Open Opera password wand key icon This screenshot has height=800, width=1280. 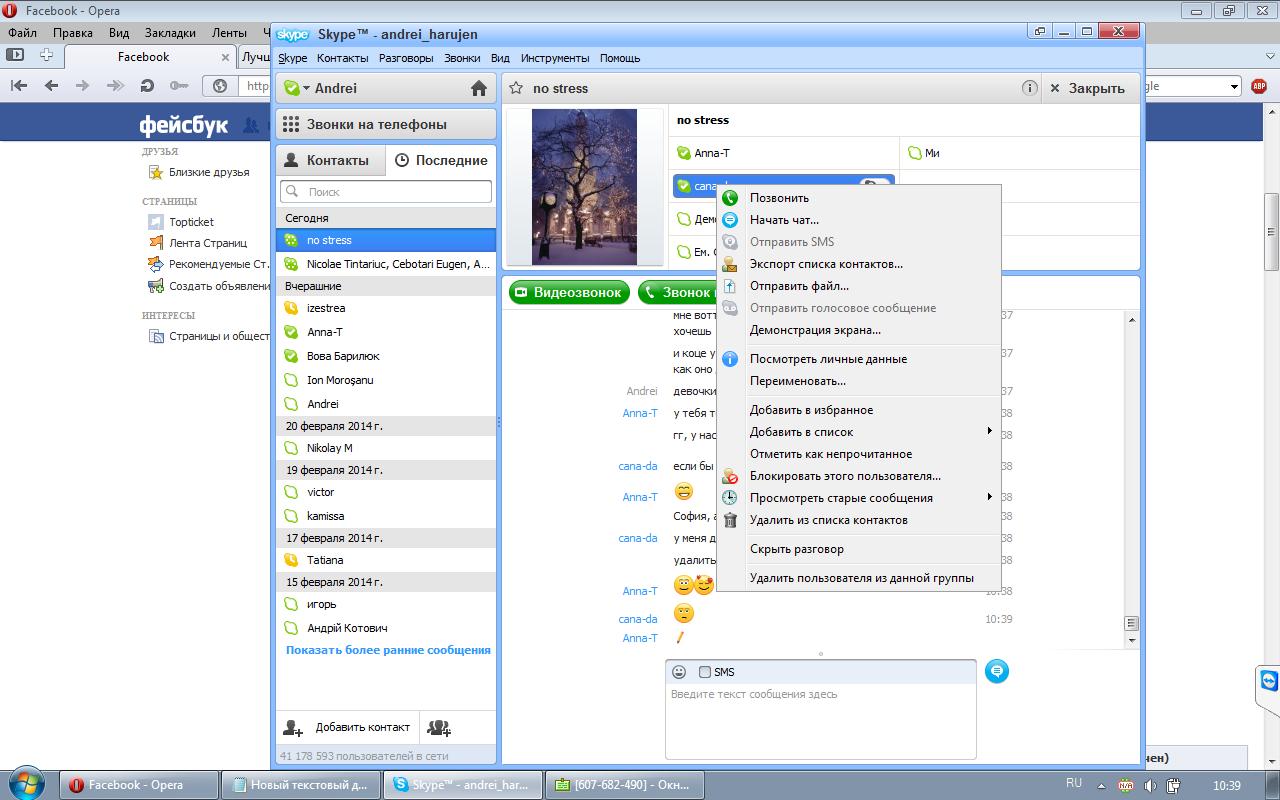click(179, 86)
